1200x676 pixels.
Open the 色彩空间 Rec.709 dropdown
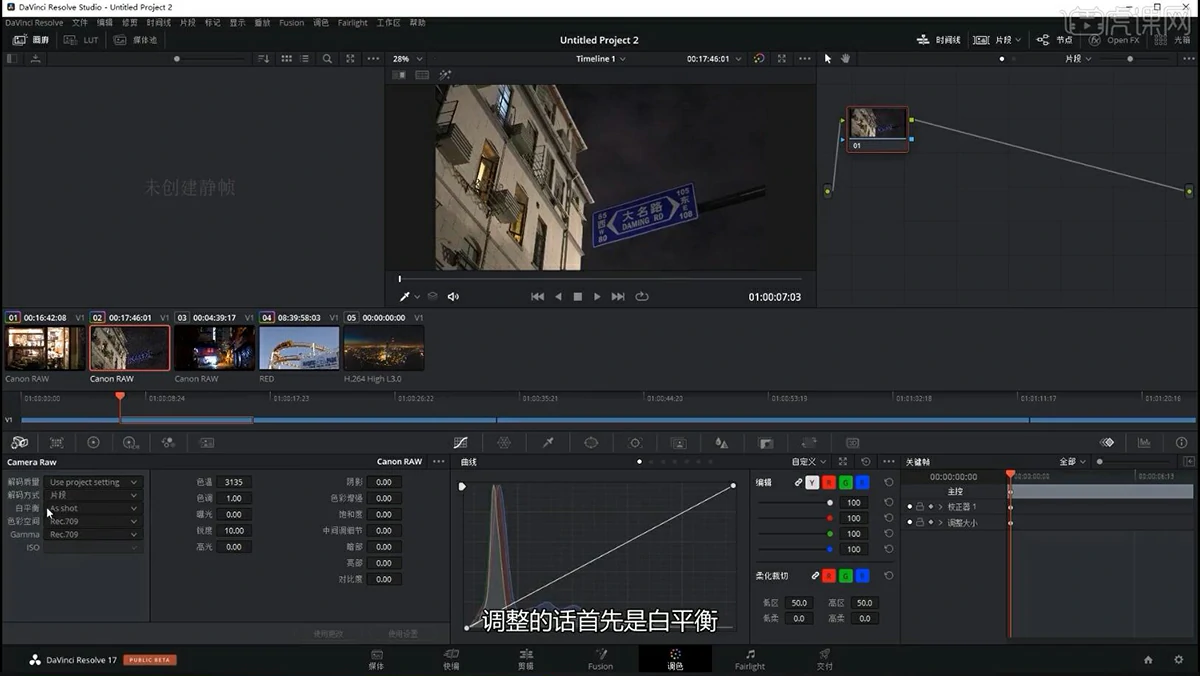pyautogui.click(x=94, y=521)
